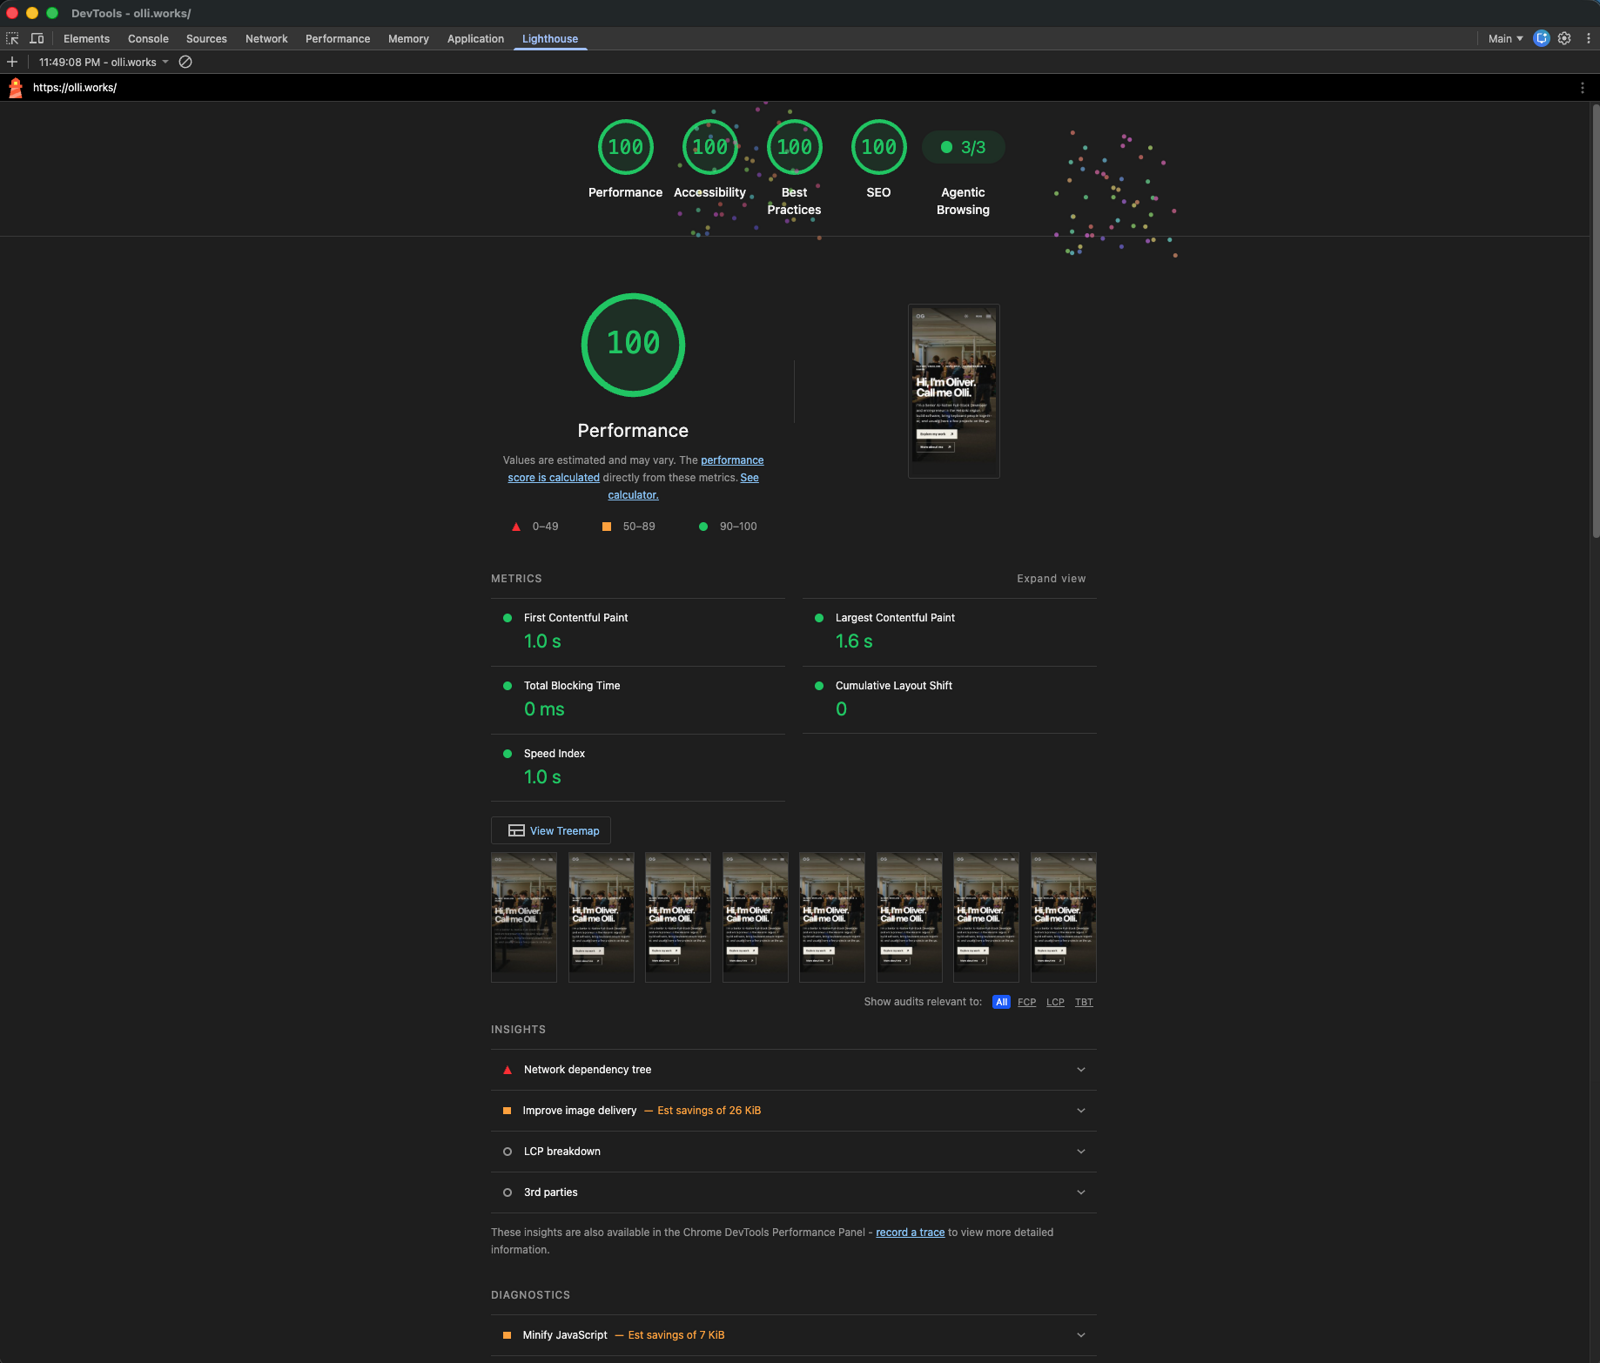The image size is (1600, 1363).
Task: Toggle Expand view for metrics
Action: 1051,579
